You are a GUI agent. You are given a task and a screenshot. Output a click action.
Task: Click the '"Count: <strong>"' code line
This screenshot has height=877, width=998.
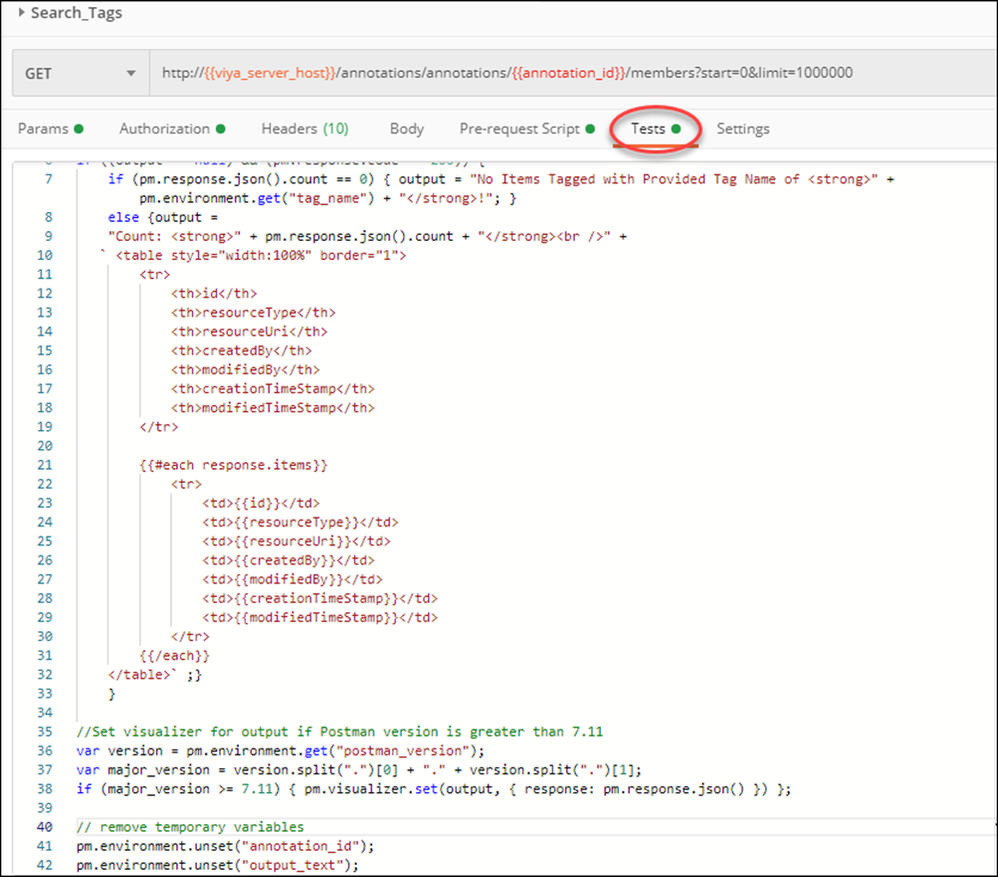point(367,236)
